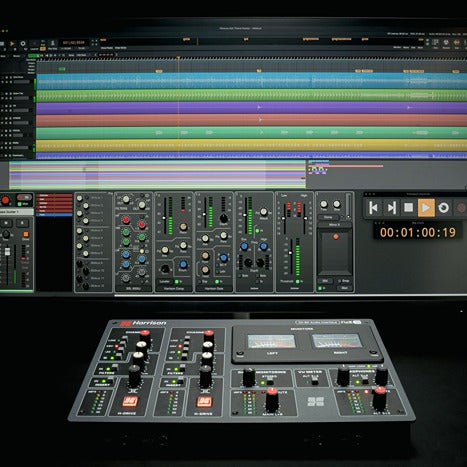Toggle the Threshold In green button
This screenshot has height=467, width=467.
(x=298, y=282)
